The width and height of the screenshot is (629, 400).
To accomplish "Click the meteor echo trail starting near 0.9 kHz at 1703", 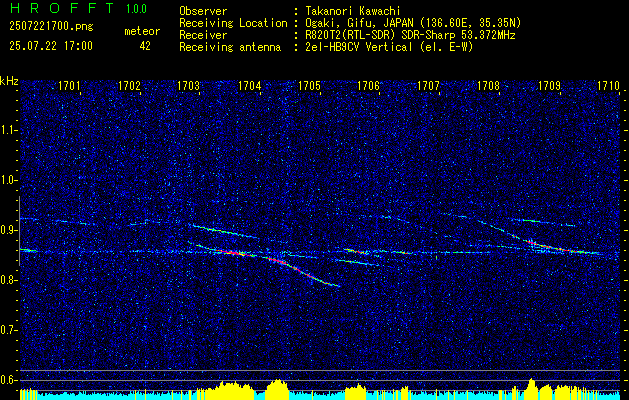I will [x=225, y=231].
